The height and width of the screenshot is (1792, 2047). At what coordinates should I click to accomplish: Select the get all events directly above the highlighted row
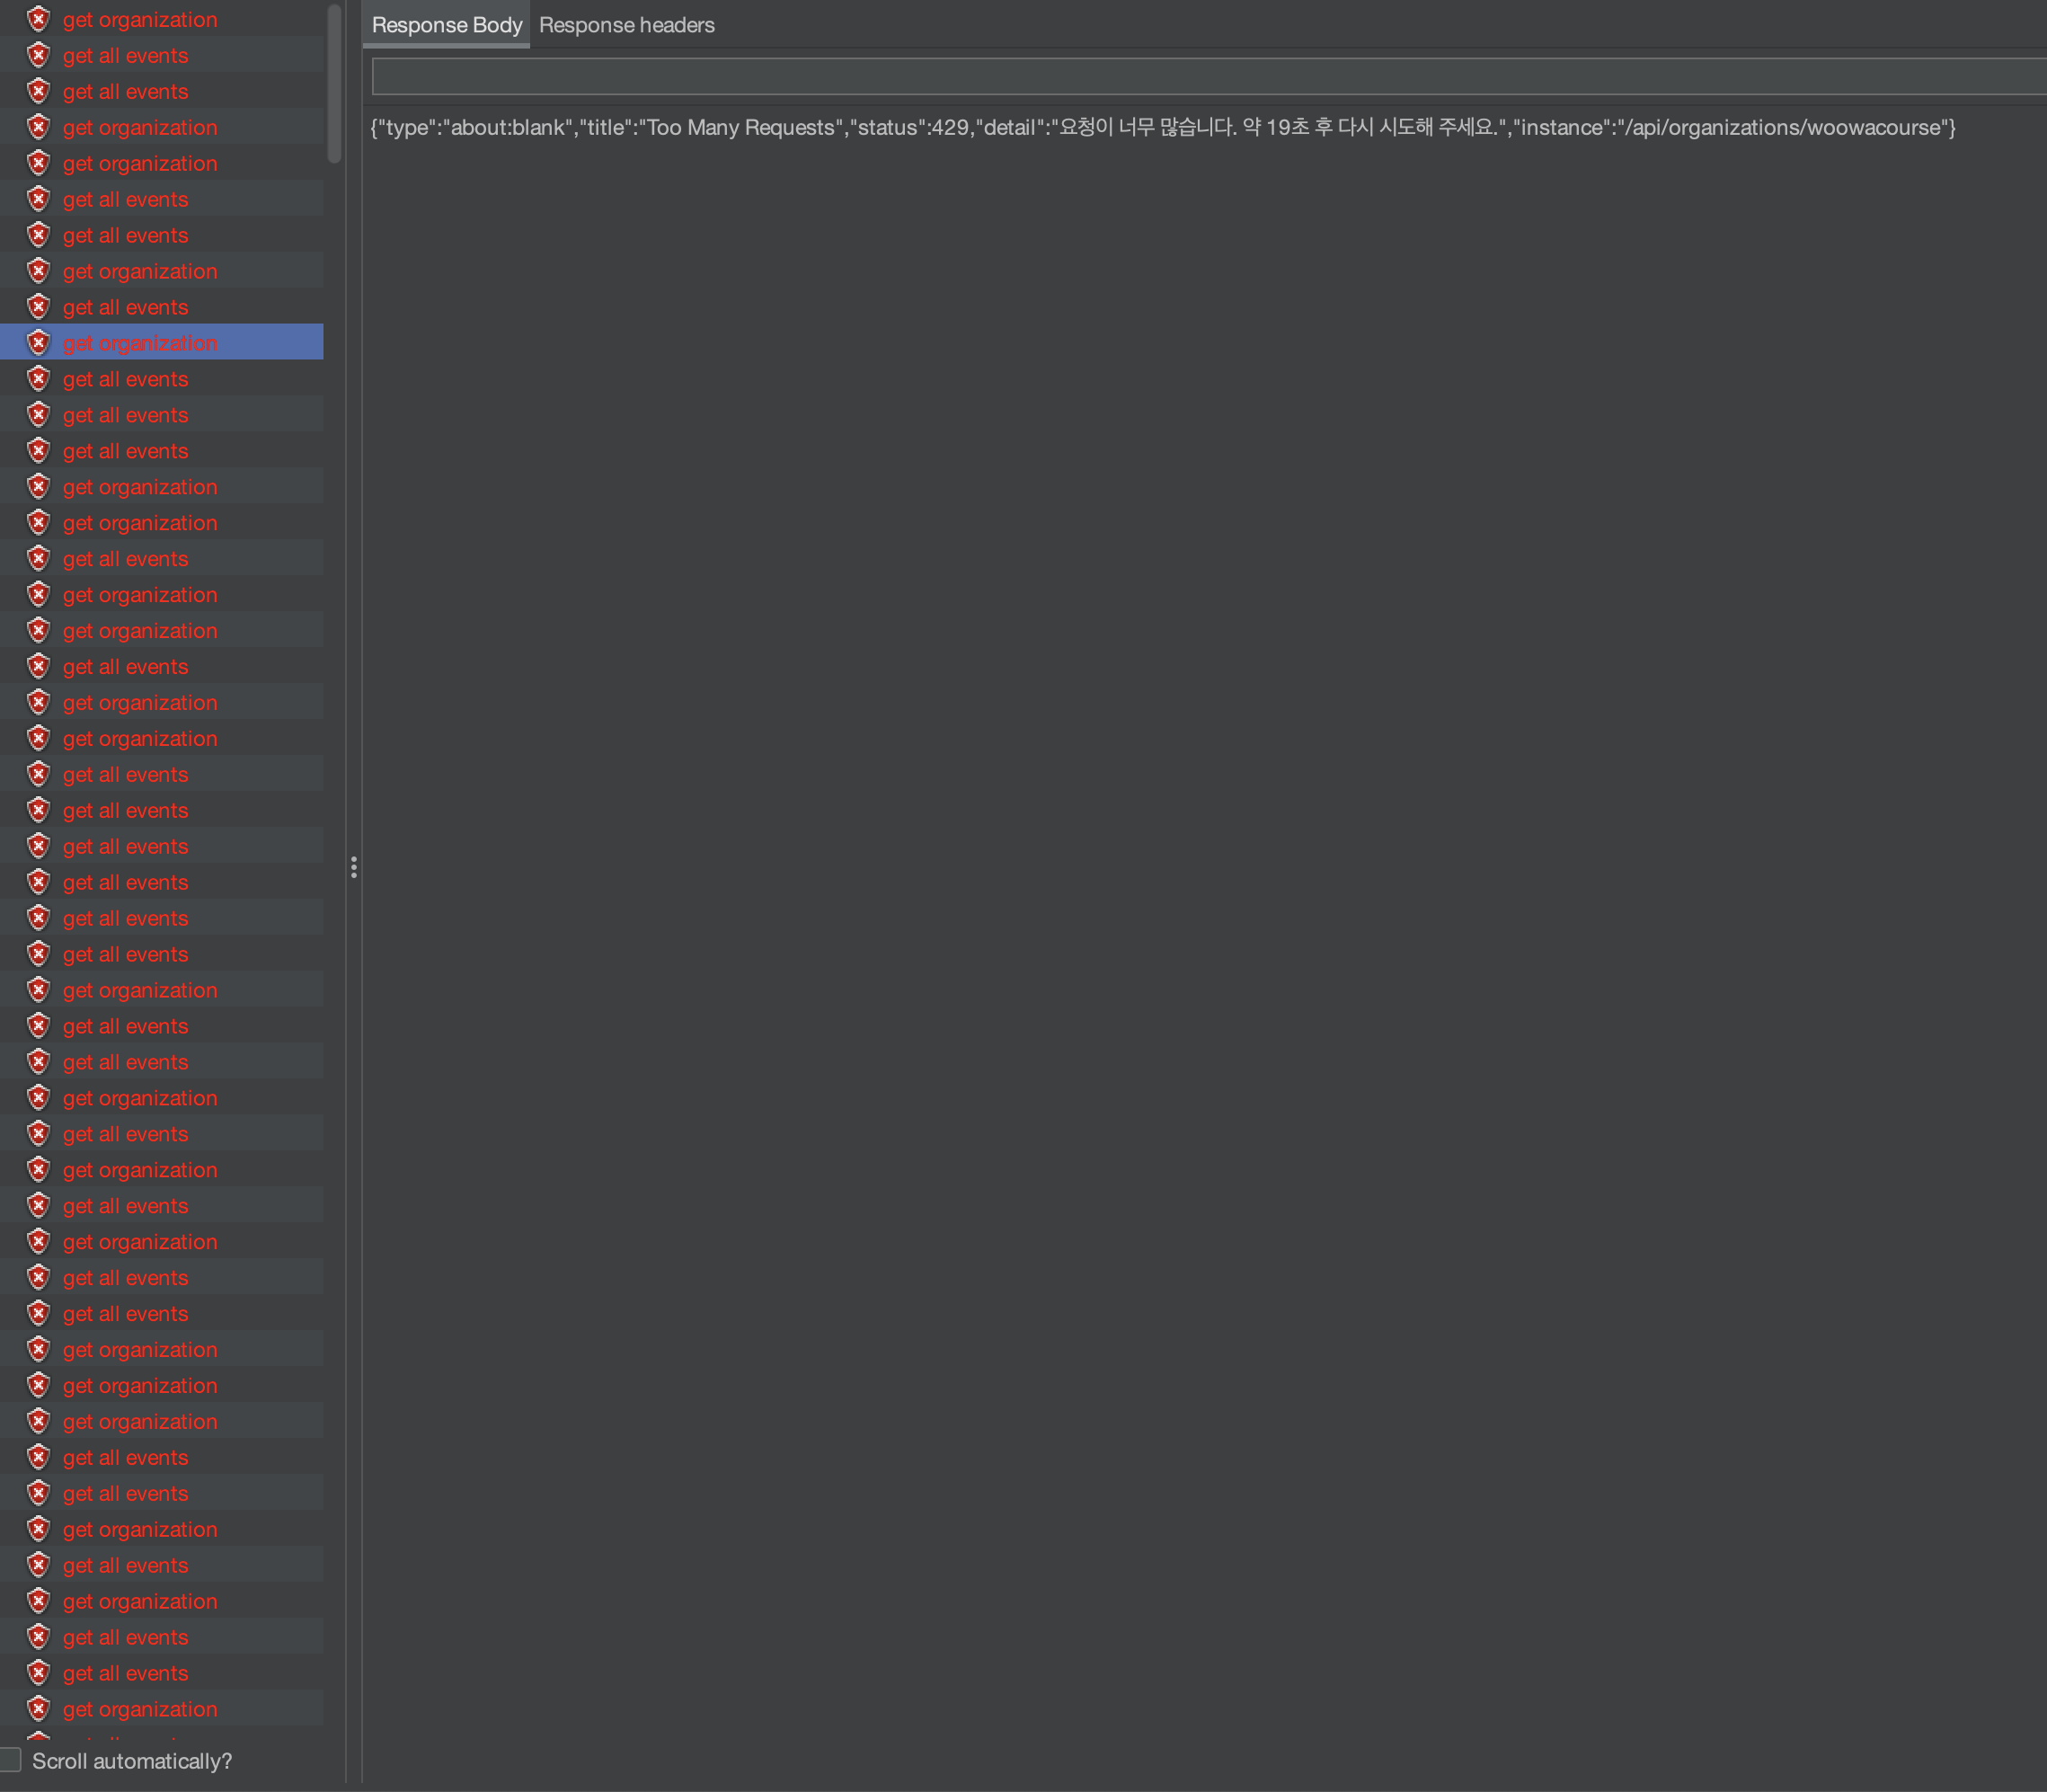point(125,307)
